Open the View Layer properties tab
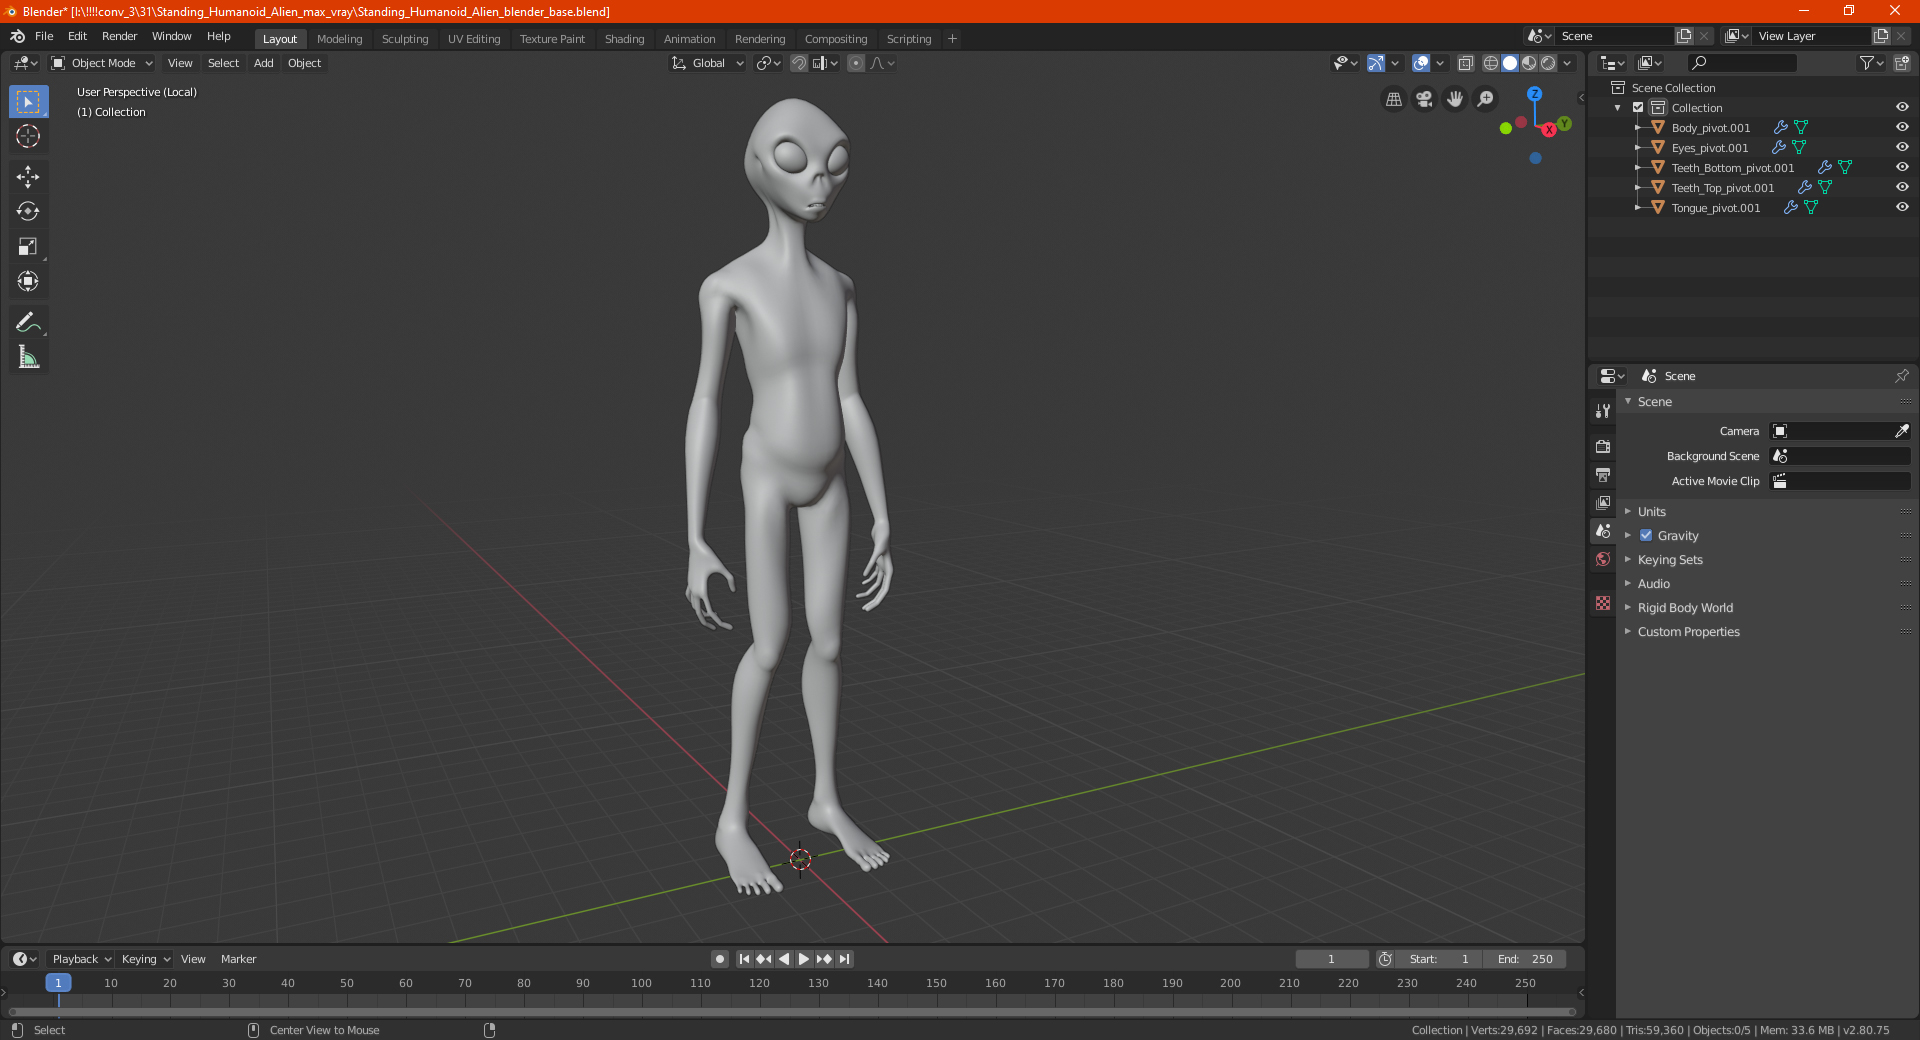1920x1040 pixels. [x=1603, y=502]
